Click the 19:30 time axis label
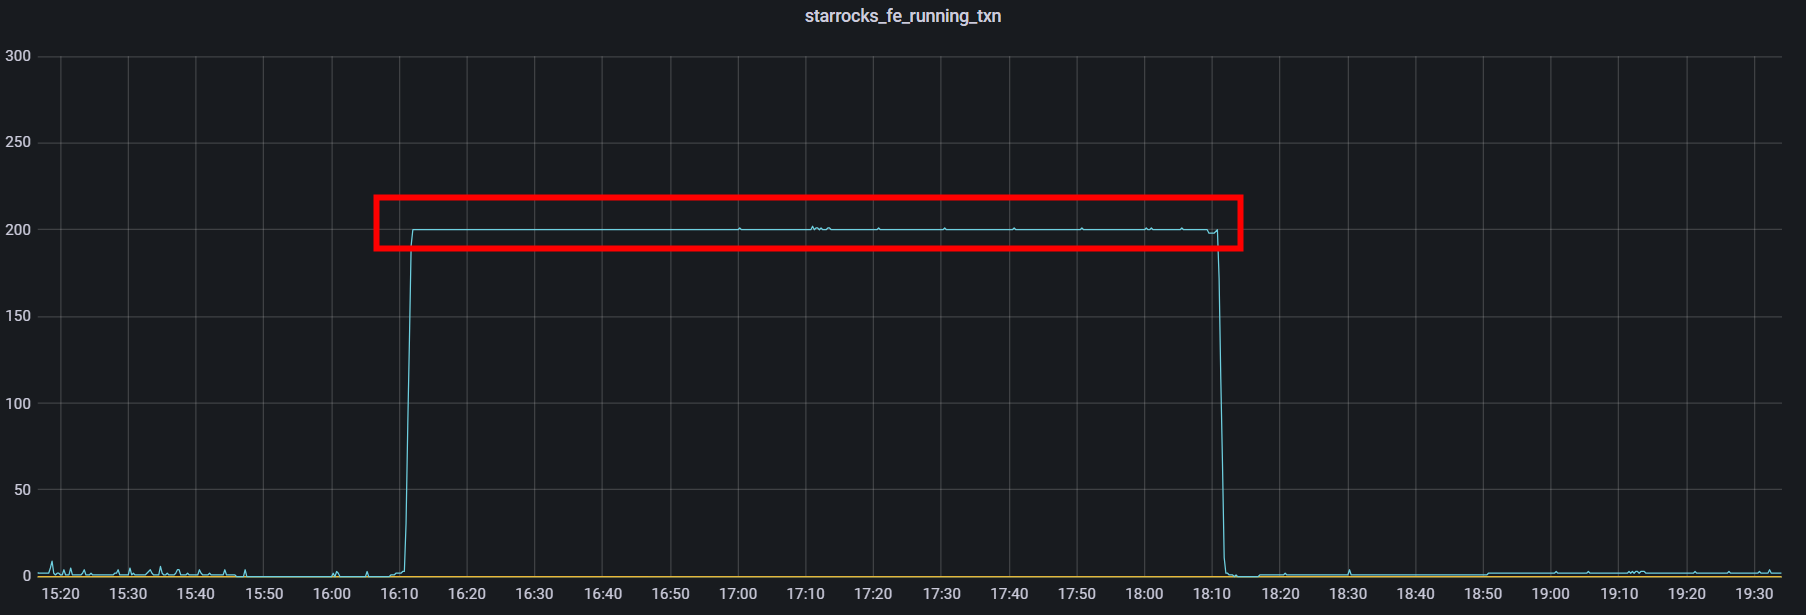This screenshot has width=1806, height=615. [x=1754, y=594]
